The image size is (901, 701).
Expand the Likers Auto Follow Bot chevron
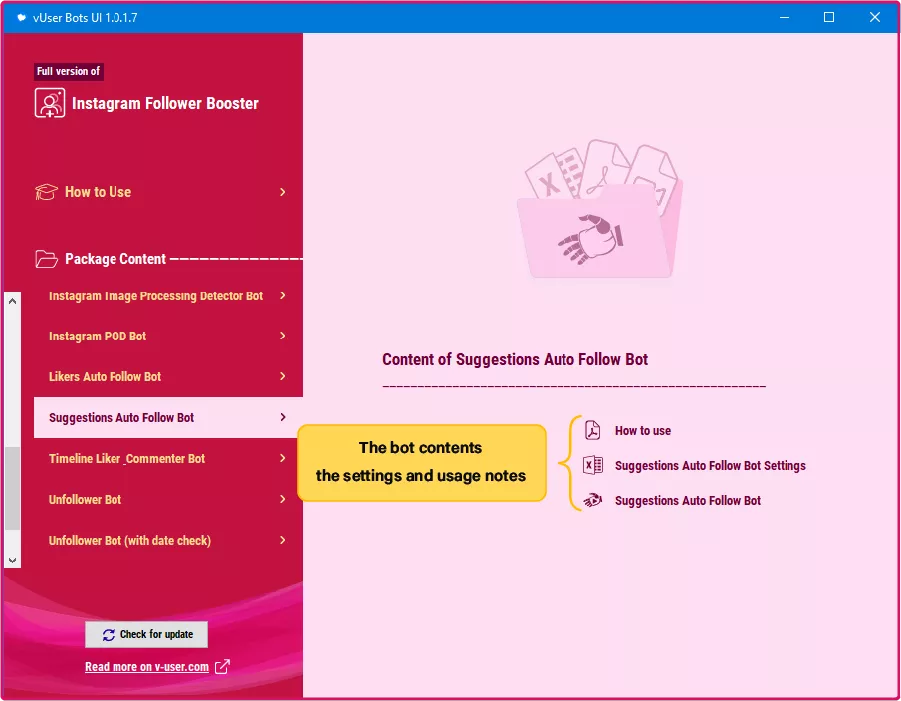pos(282,376)
